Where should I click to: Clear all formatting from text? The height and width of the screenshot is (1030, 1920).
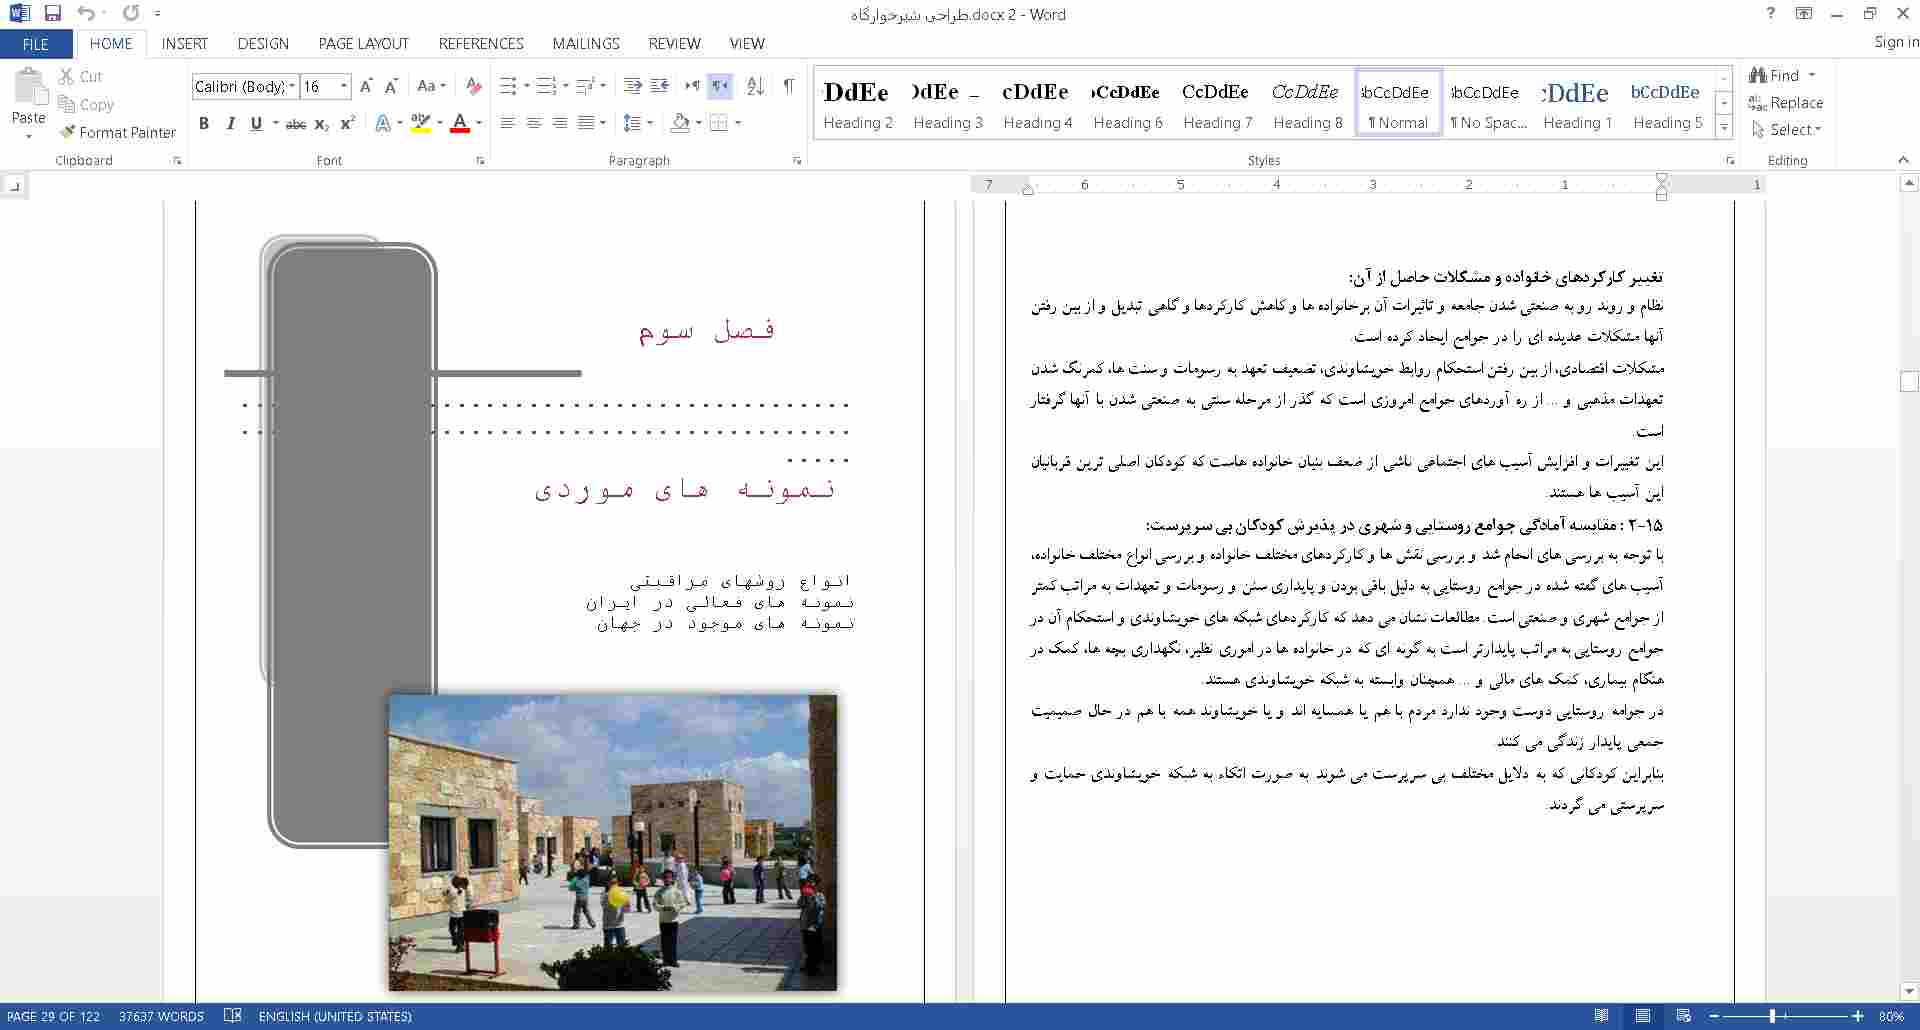[474, 86]
